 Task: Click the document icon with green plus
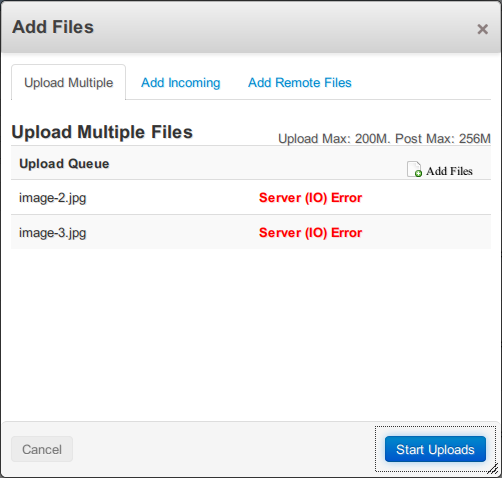pos(414,169)
